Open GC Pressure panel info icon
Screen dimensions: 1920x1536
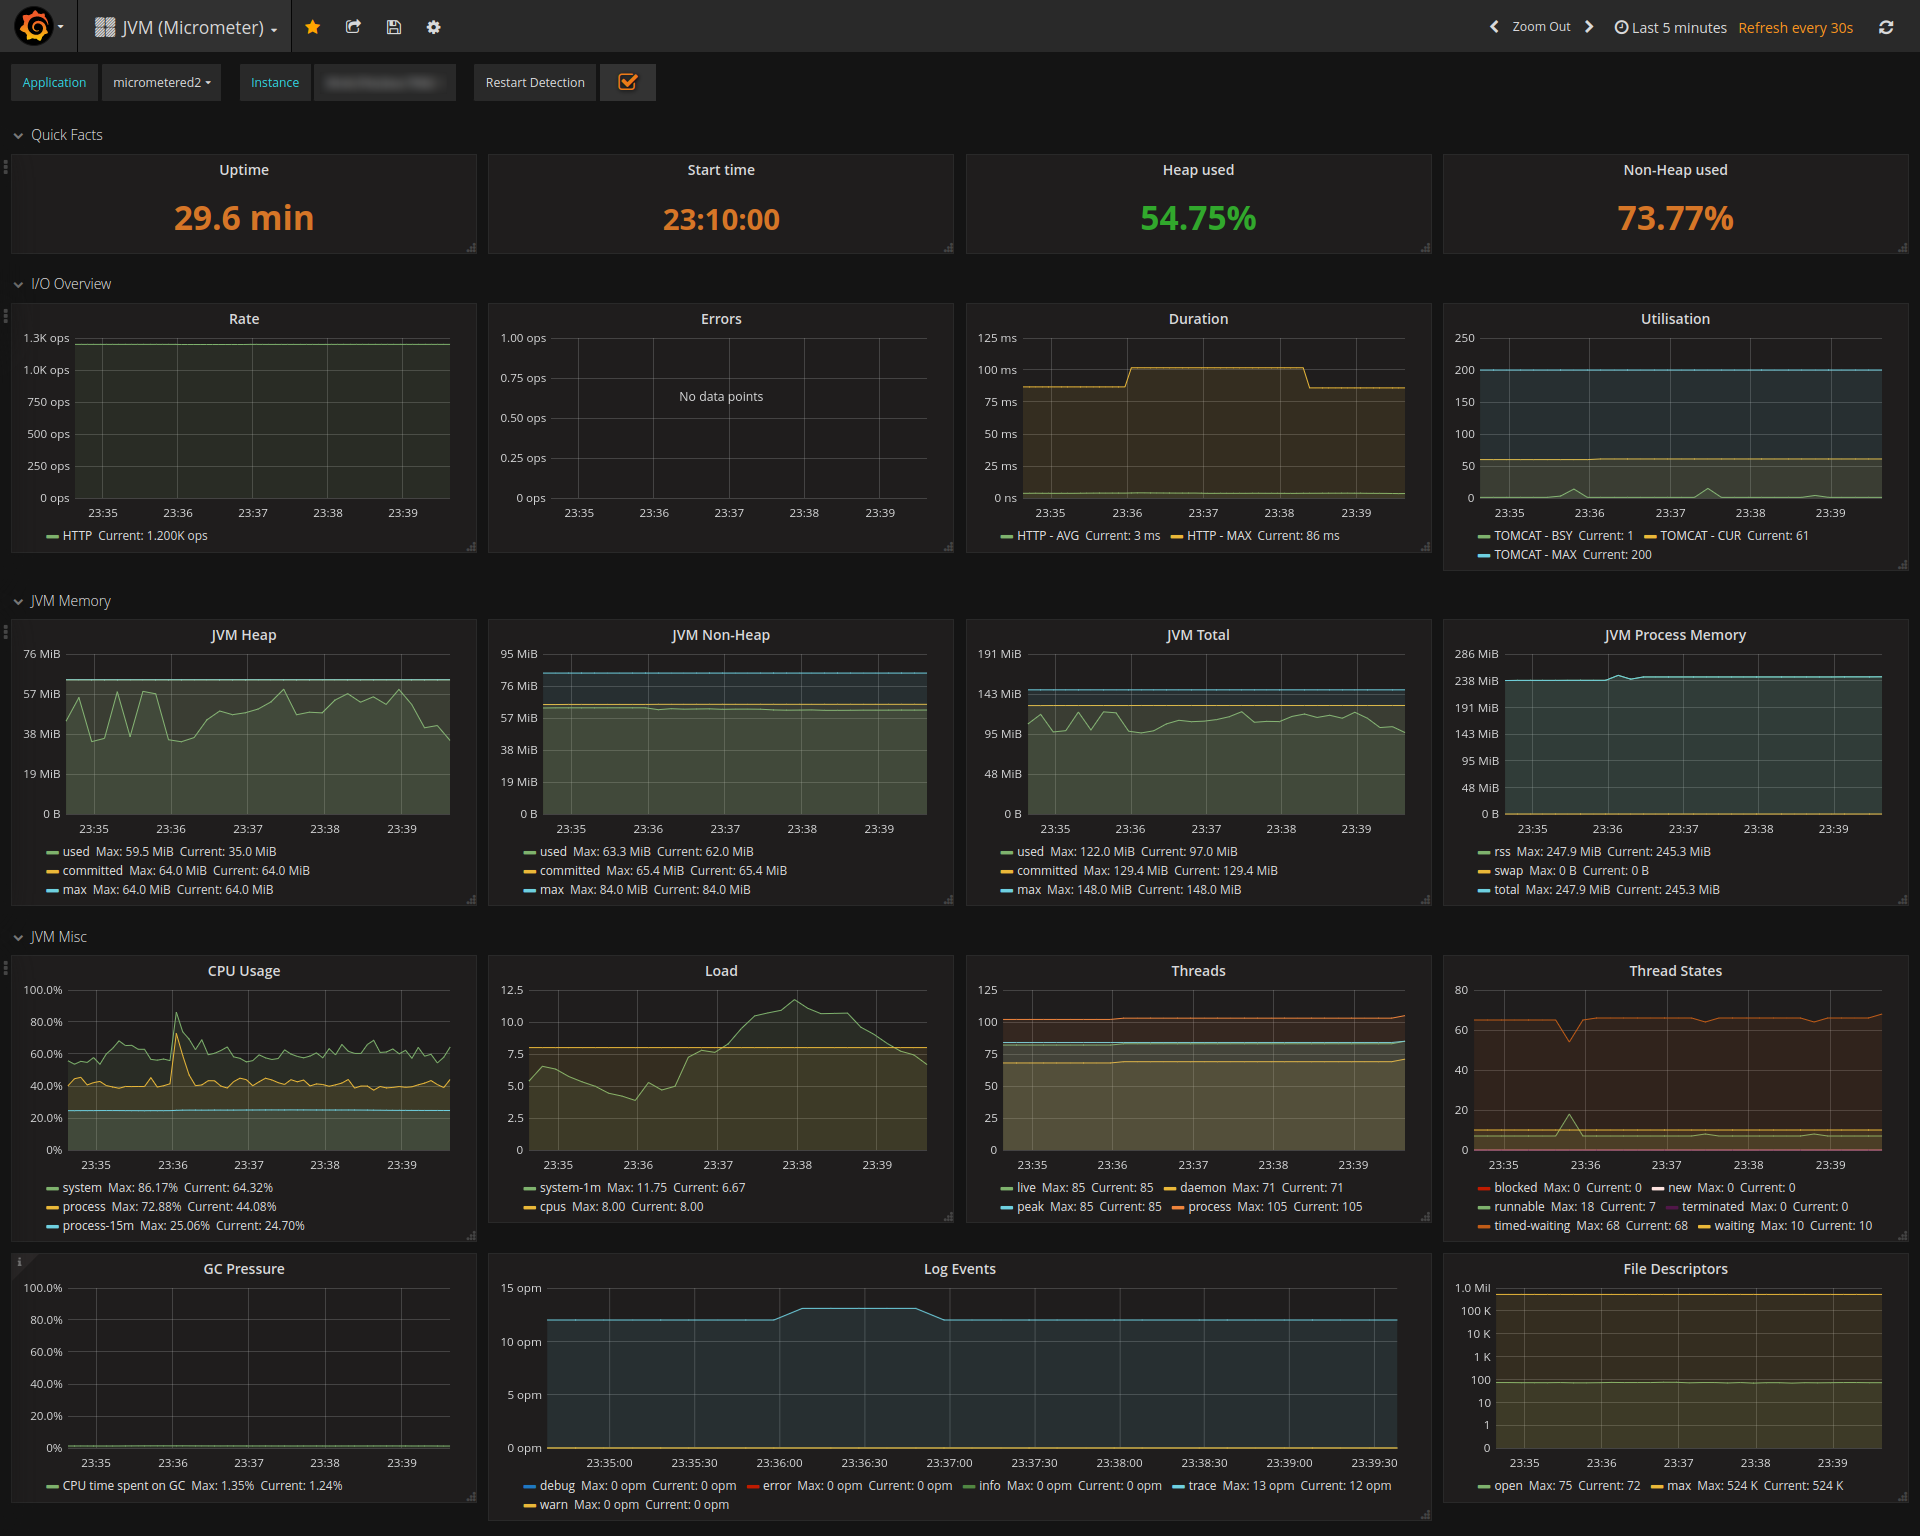click(x=19, y=1262)
